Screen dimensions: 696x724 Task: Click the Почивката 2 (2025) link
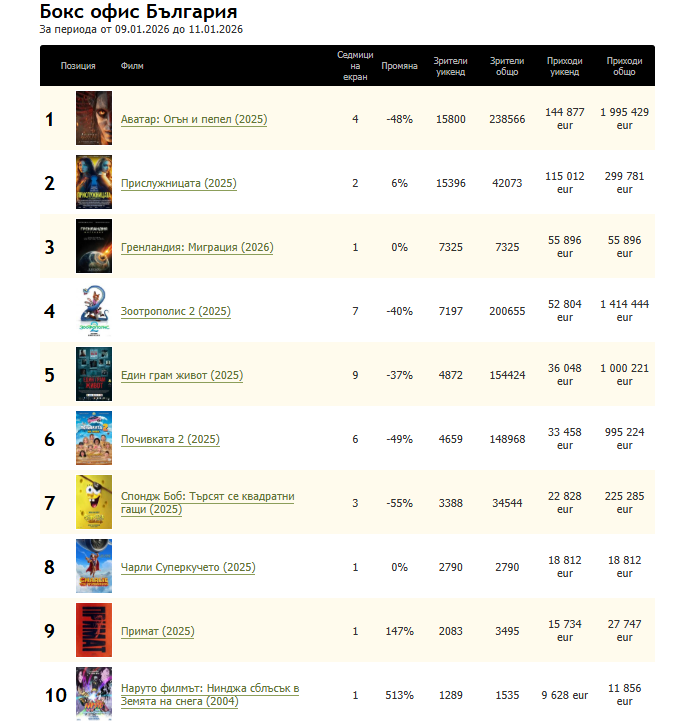(170, 440)
